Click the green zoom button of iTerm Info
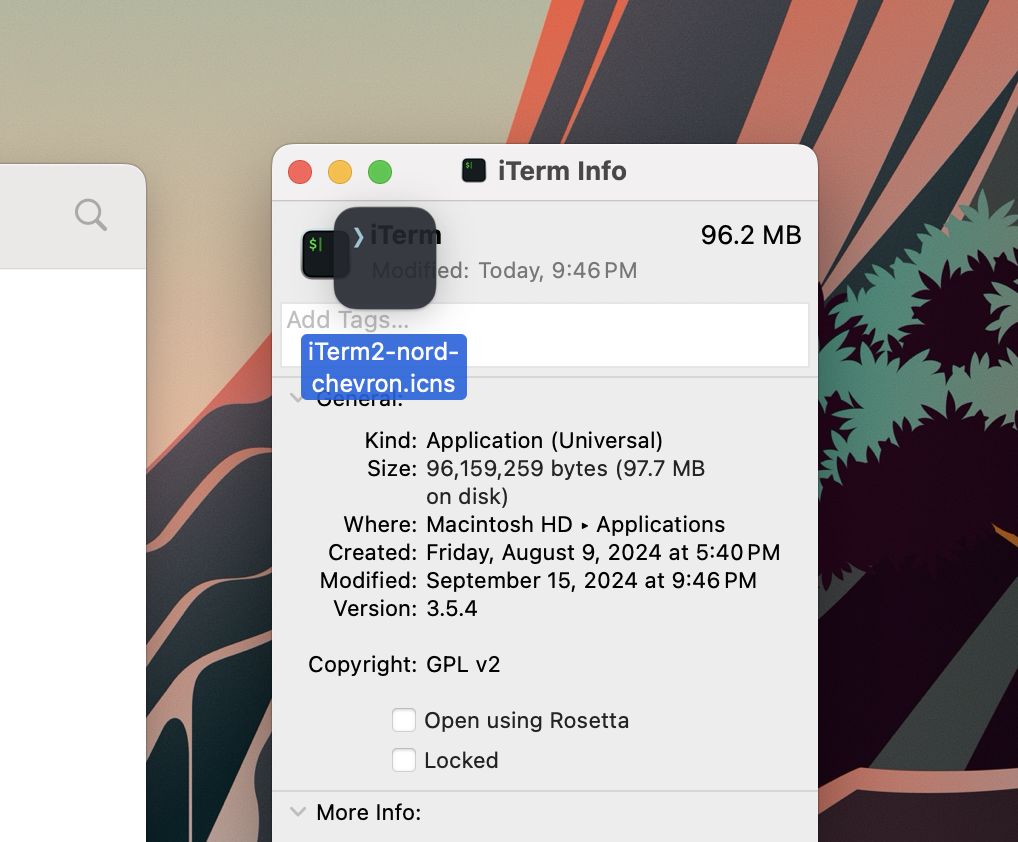 [x=380, y=172]
